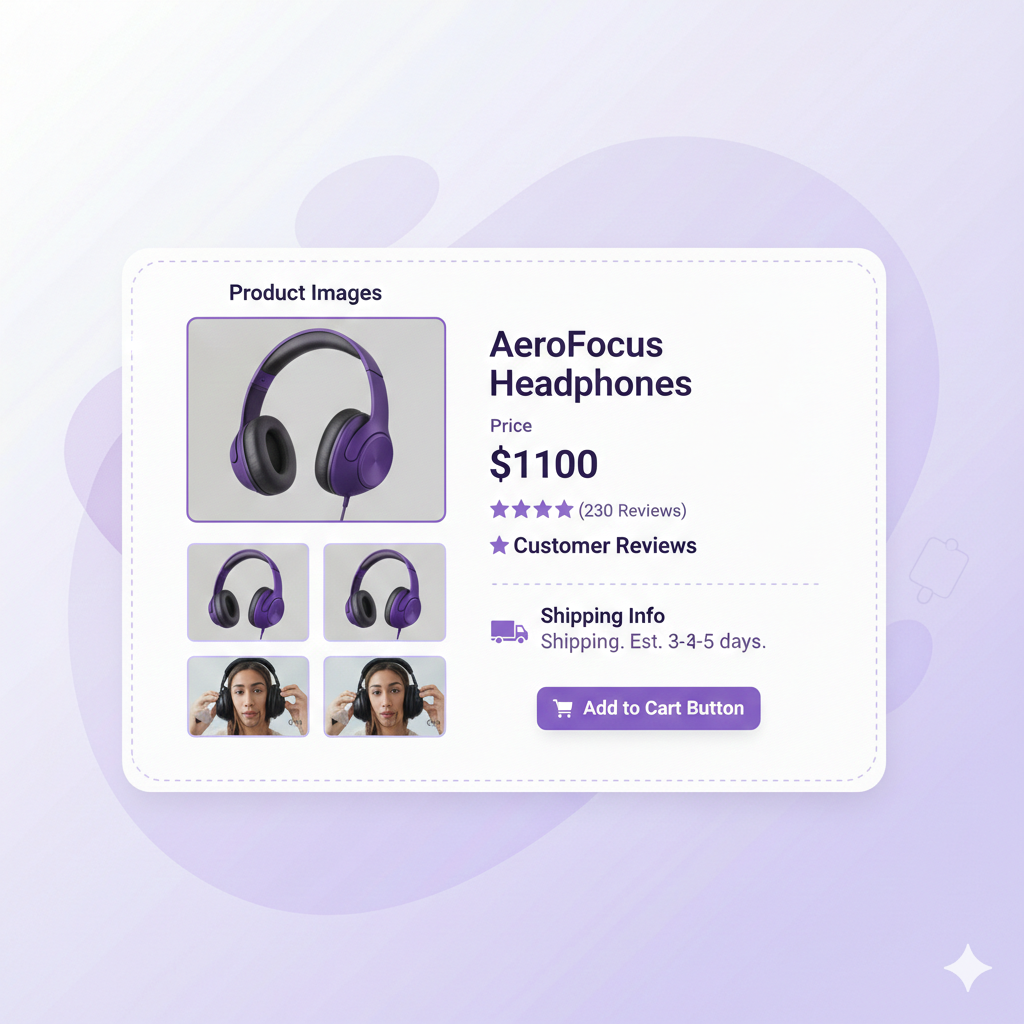Screen dimensions: 1024x1024
Task: Click the large main headphones image
Action: pyautogui.click(x=316, y=420)
